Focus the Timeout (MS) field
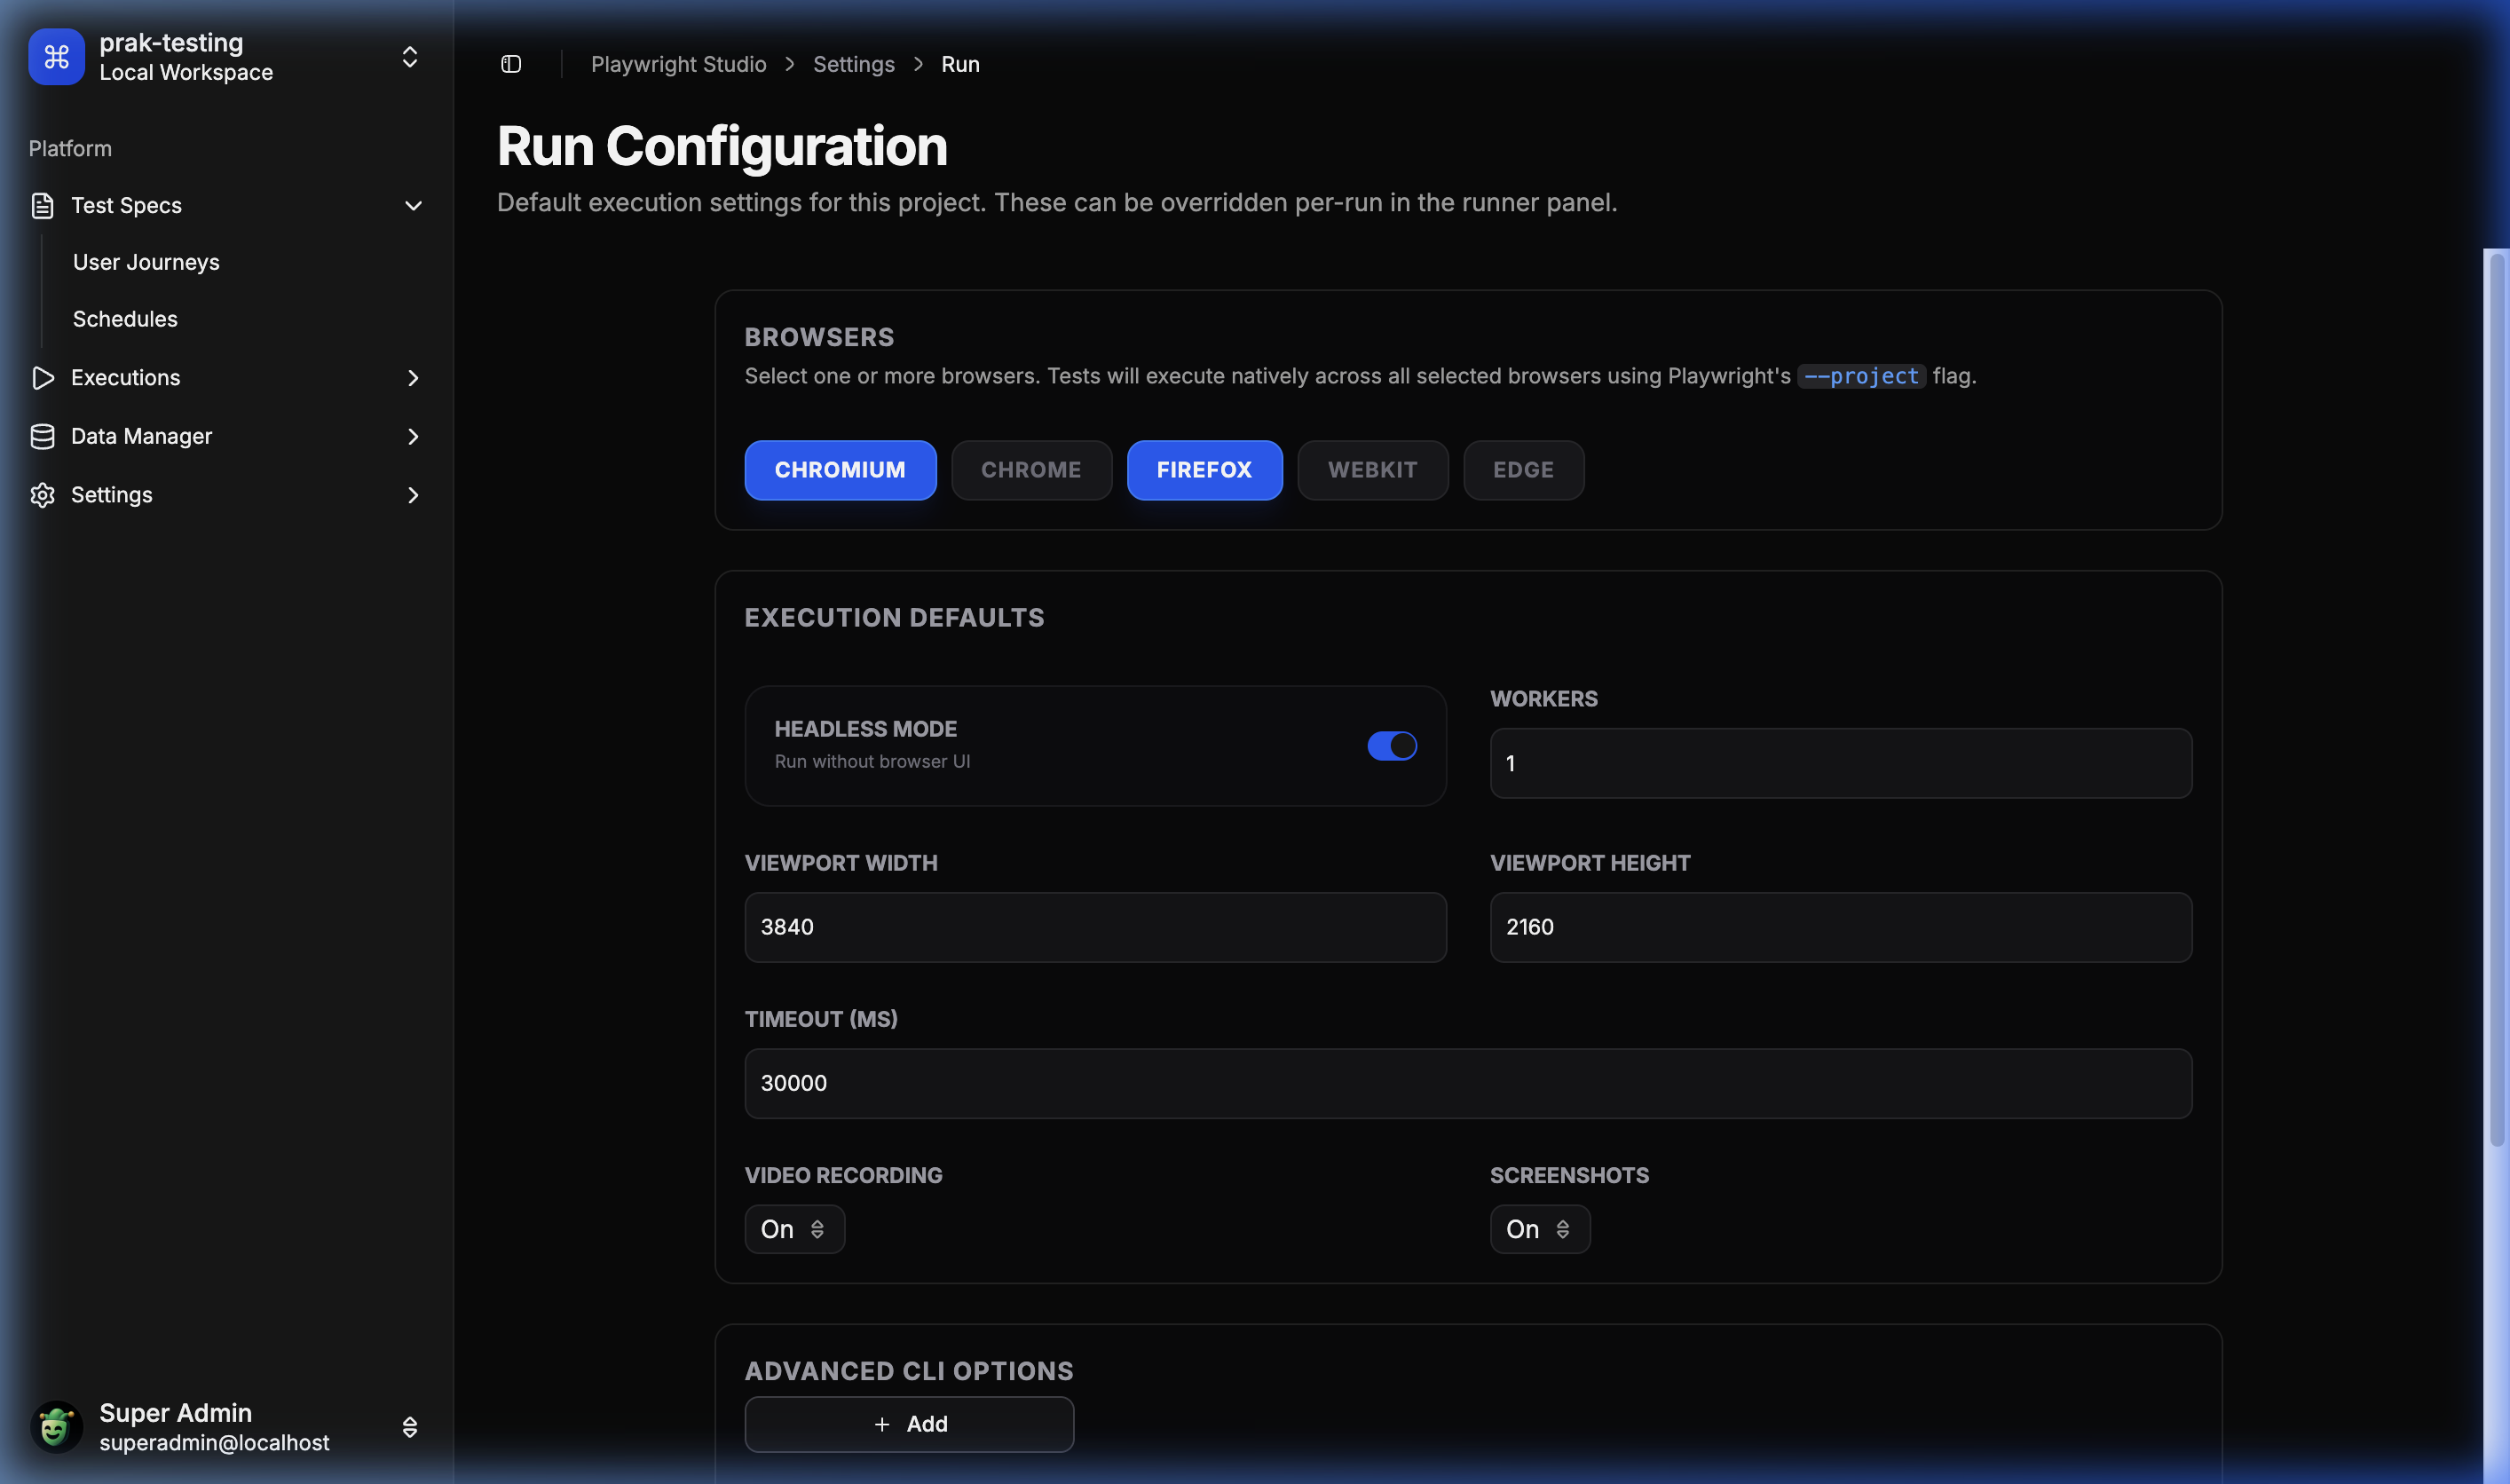This screenshot has width=2510, height=1484. 1468,1083
